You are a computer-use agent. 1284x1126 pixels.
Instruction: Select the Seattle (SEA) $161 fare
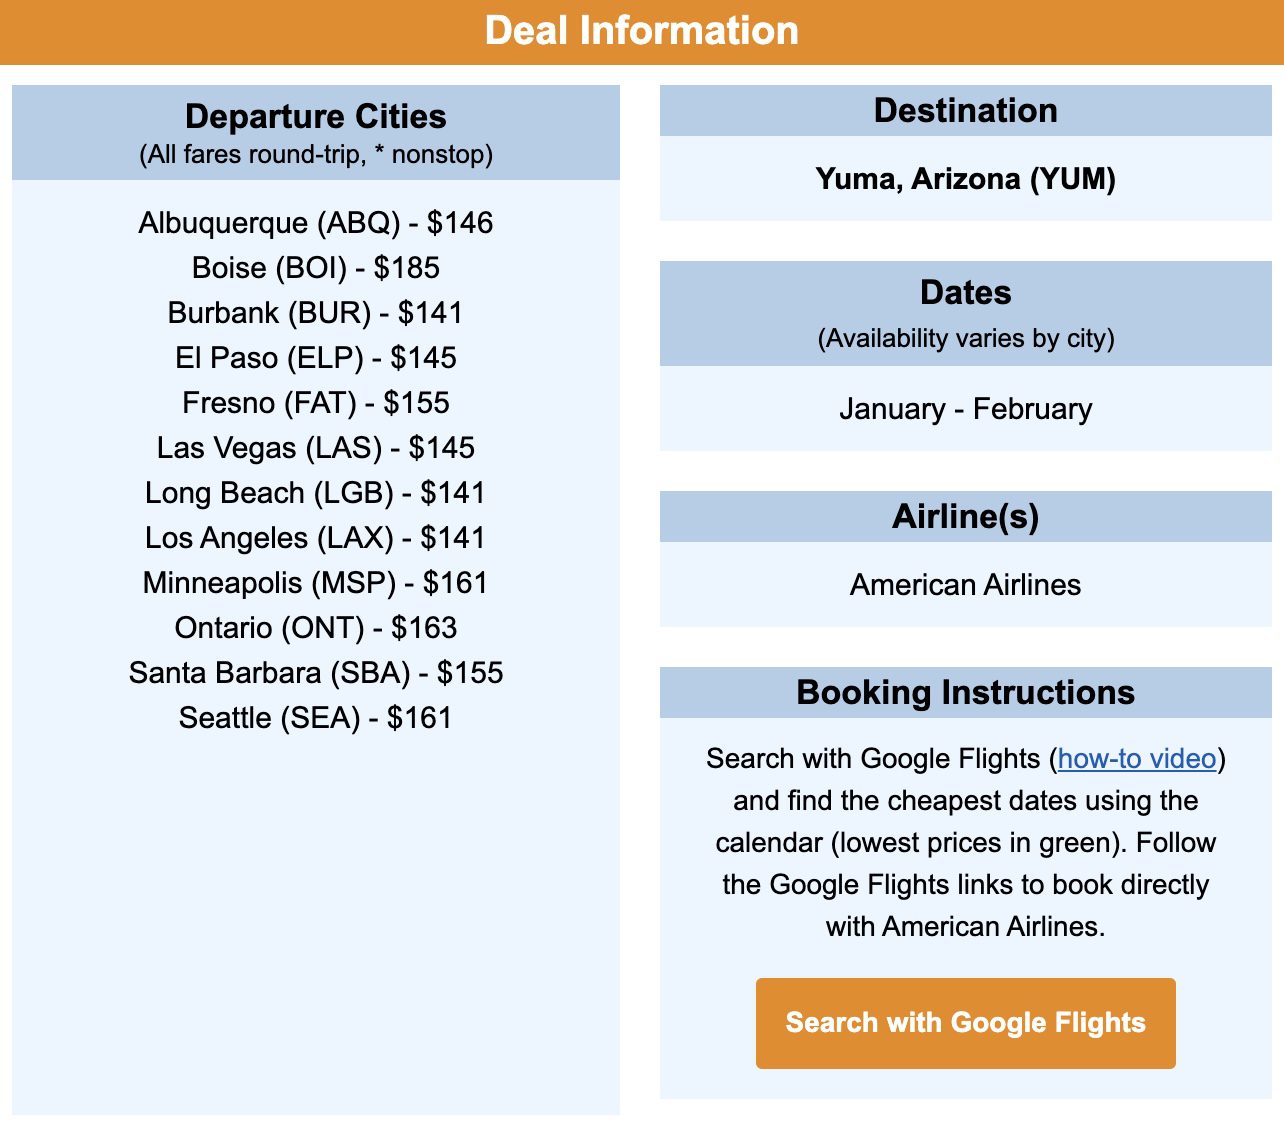[x=316, y=718]
